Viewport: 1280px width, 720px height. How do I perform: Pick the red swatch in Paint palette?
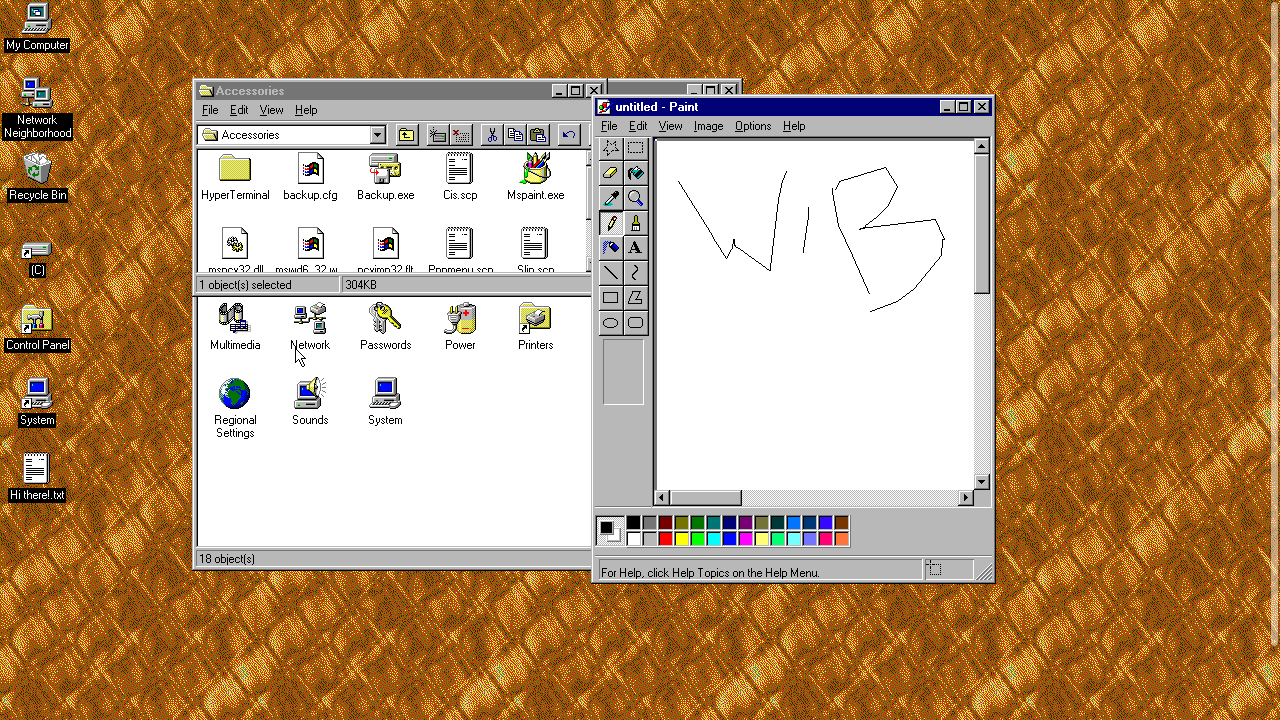pos(666,539)
